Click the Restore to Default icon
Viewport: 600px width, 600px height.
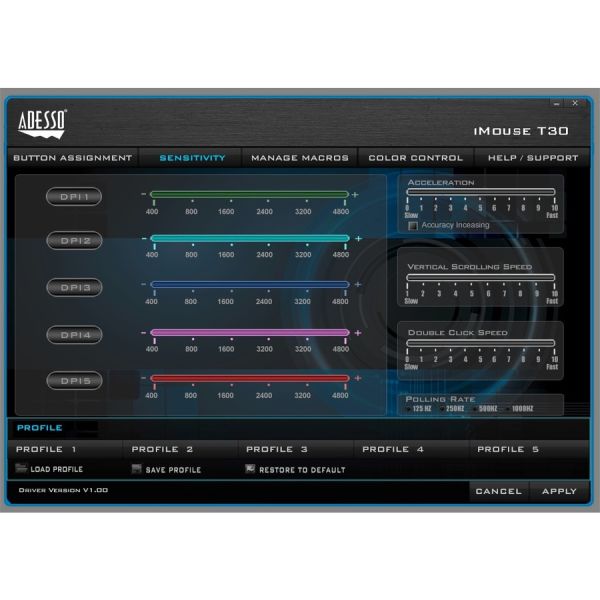(x=250, y=468)
